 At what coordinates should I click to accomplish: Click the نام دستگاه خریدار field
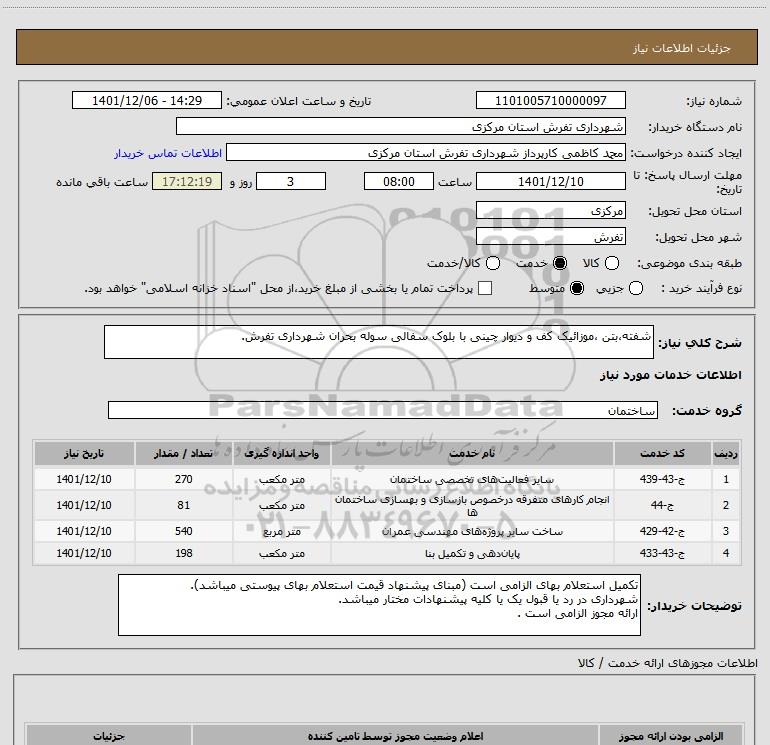(401, 126)
